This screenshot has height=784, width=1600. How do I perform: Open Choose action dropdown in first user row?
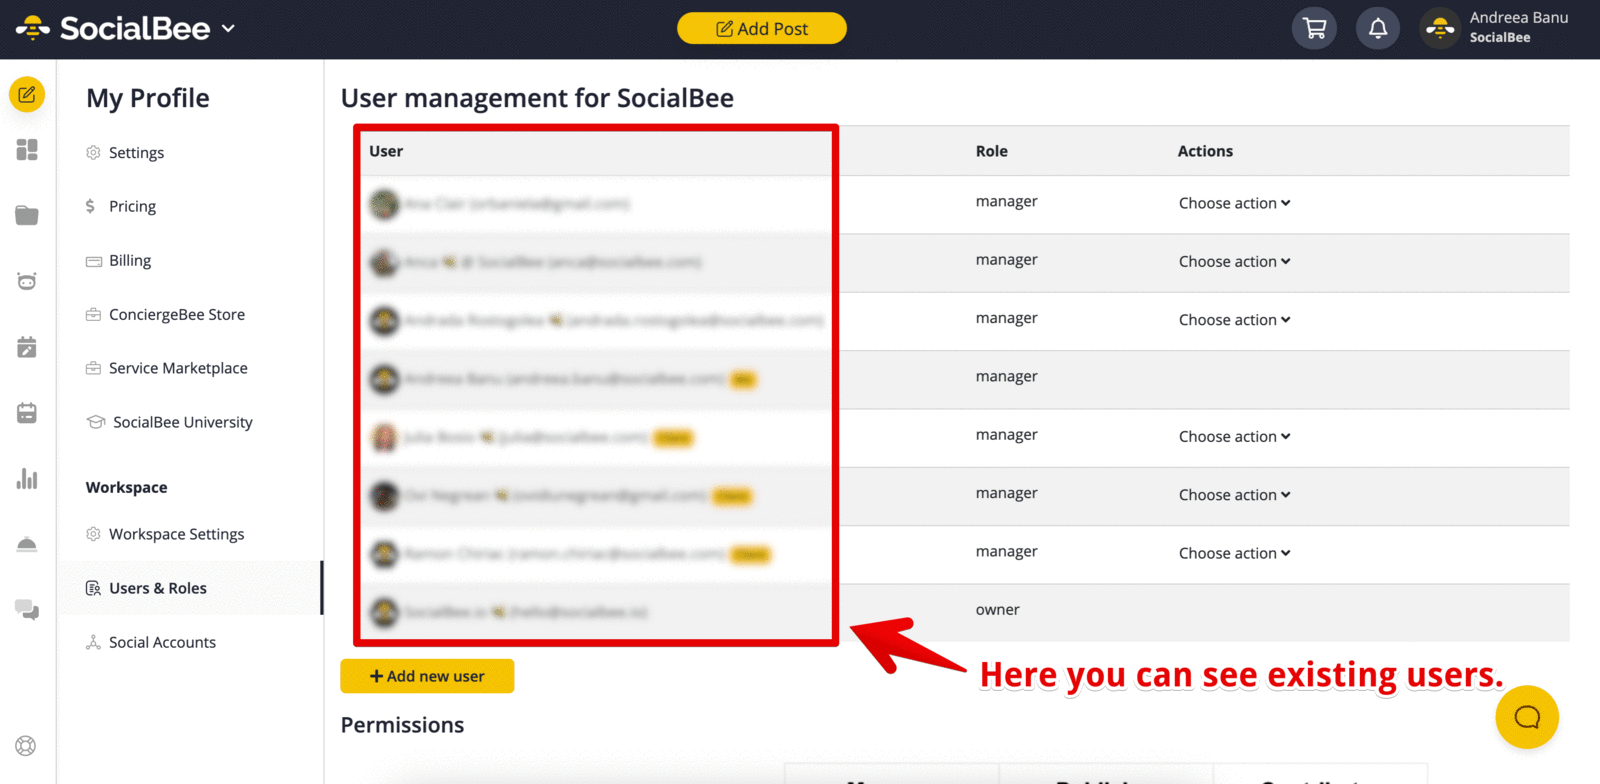pos(1234,203)
